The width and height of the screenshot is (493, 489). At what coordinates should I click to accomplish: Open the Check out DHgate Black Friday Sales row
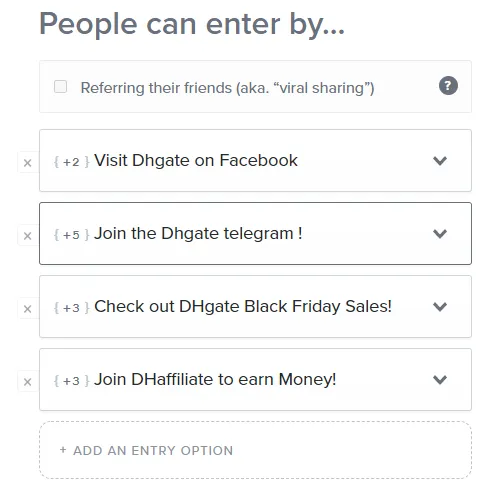tap(255, 306)
